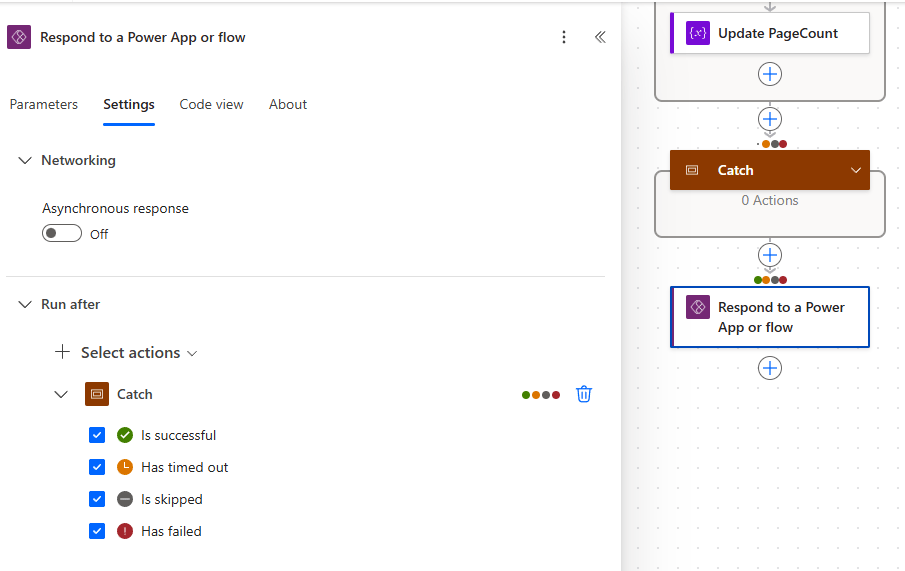
Task: Add an action inside the Catch scope
Action: [x=769, y=201]
